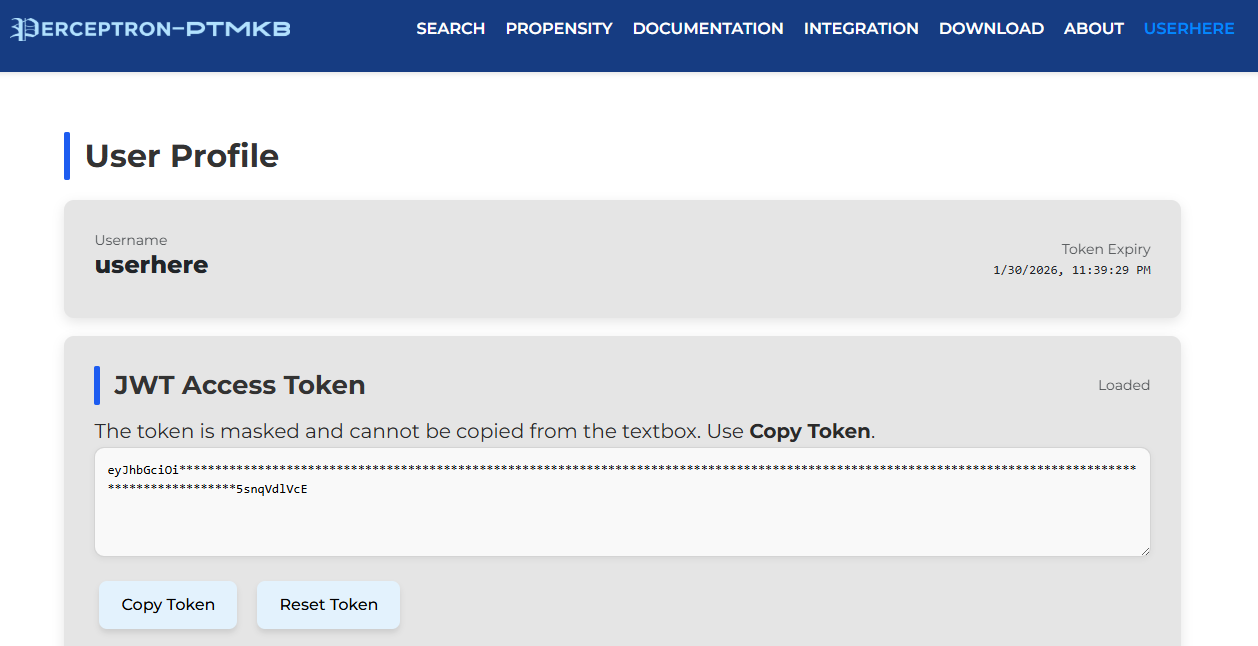
Task: Go to the Propensity page
Action: pos(558,29)
